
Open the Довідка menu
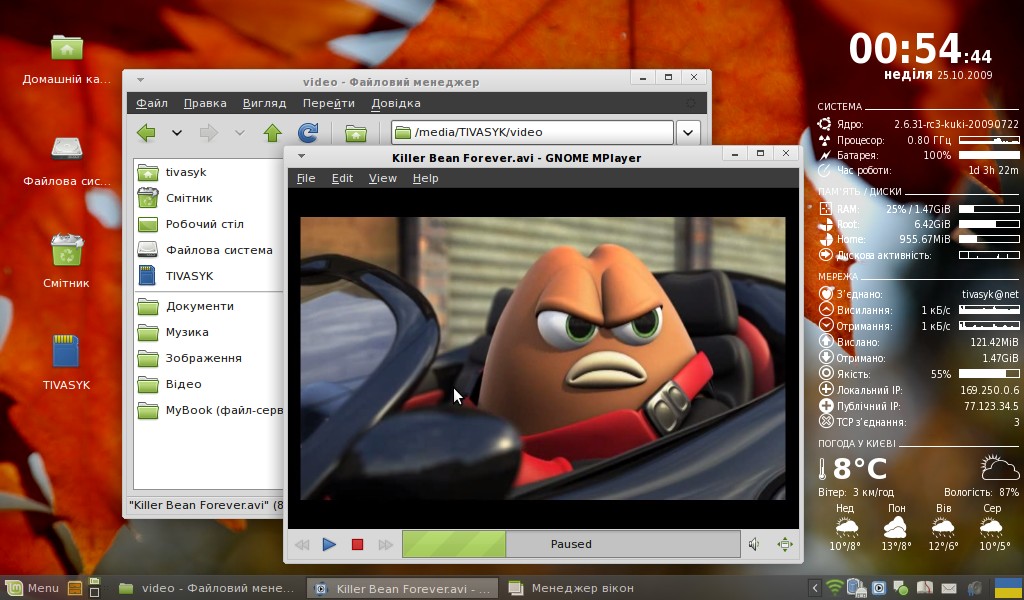pyautogui.click(x=396, y=103)
